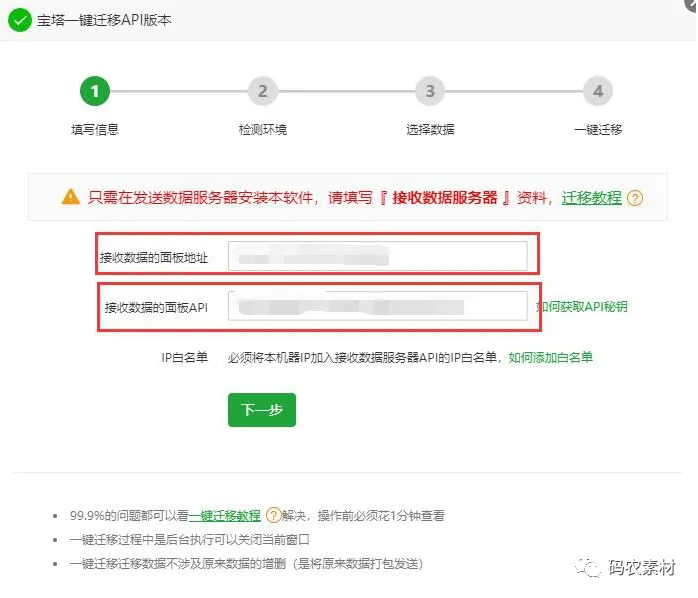Select step 1 circle indicator
Image resolution: width=698 pixels, height=598 pixels.
95,92
